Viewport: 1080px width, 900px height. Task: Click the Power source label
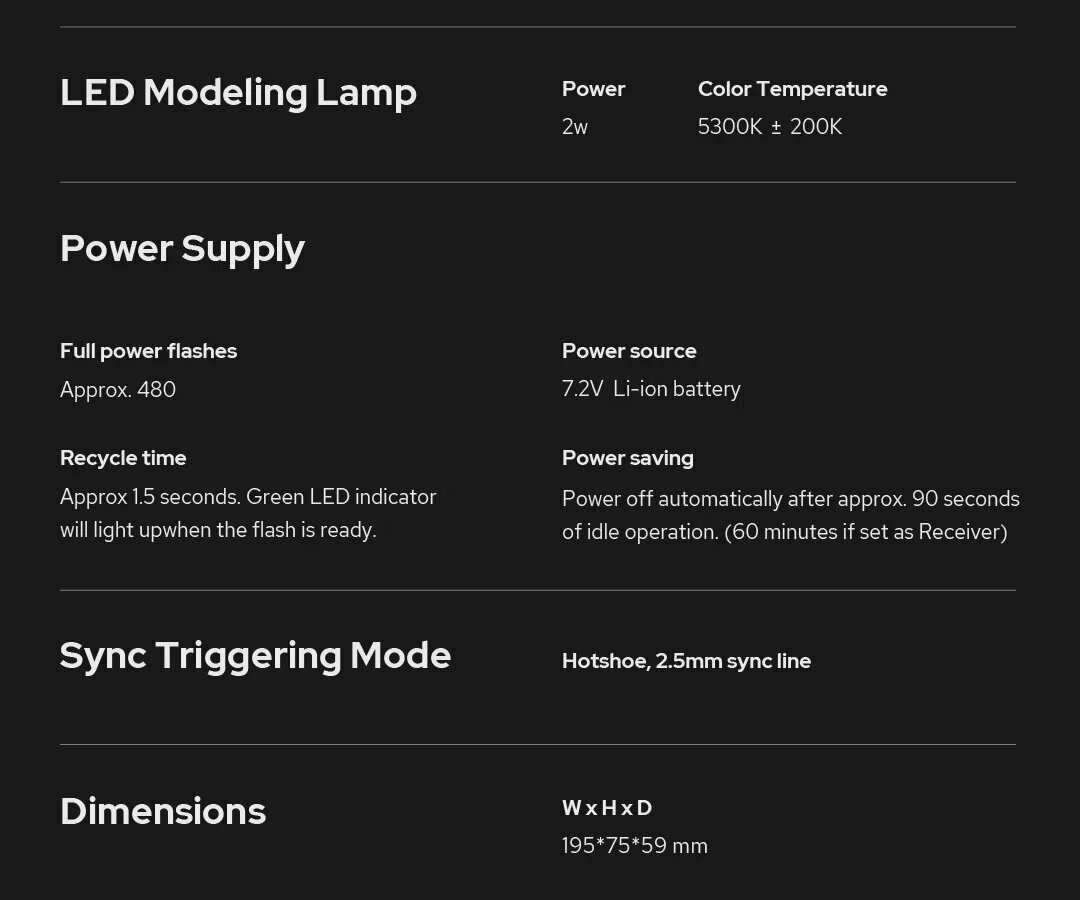coord(629,351)
